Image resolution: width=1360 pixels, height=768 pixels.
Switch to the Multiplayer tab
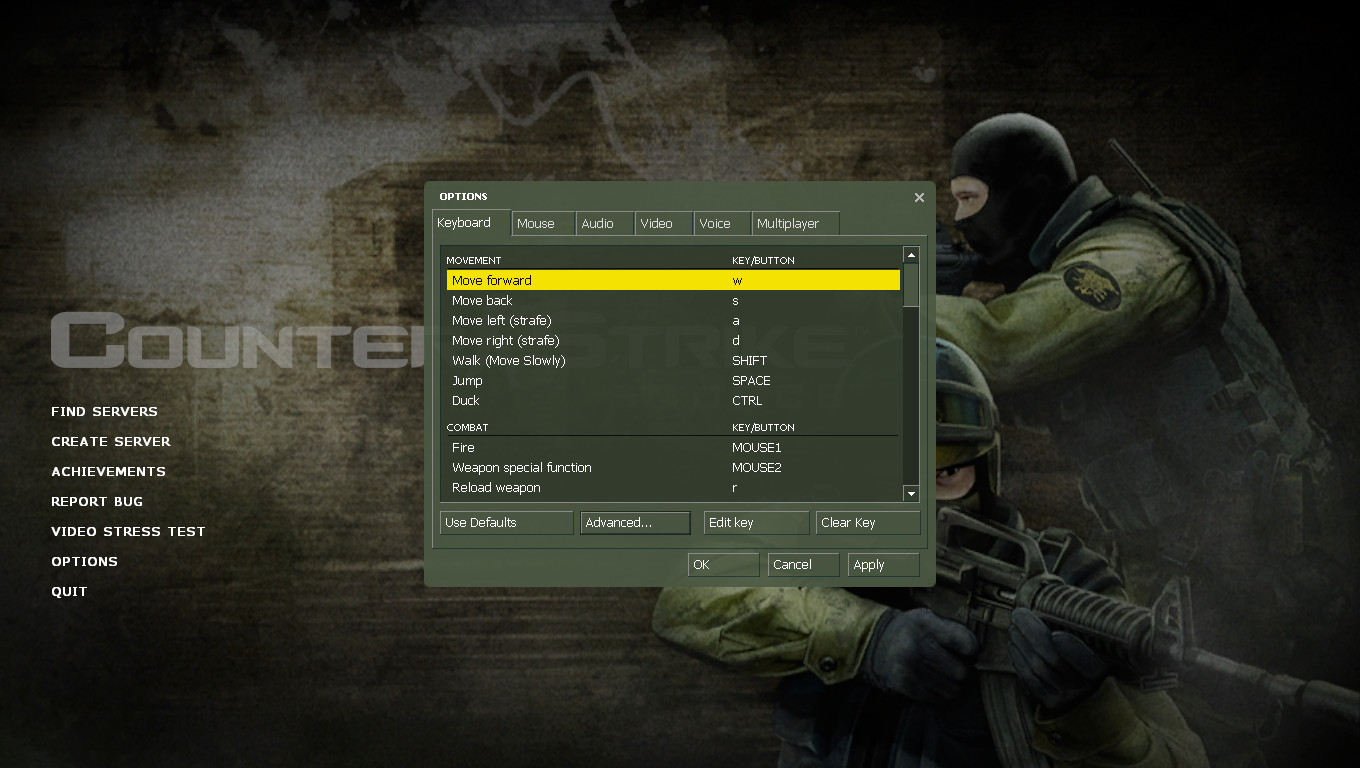tap(793, 223)
